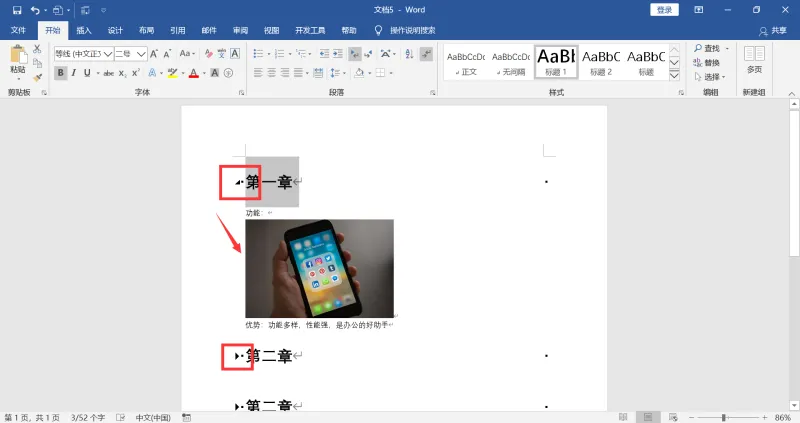Viewport: 800px width, 423px height.
Task: Click the phone image in the document
Action: (x=319, y=268)
